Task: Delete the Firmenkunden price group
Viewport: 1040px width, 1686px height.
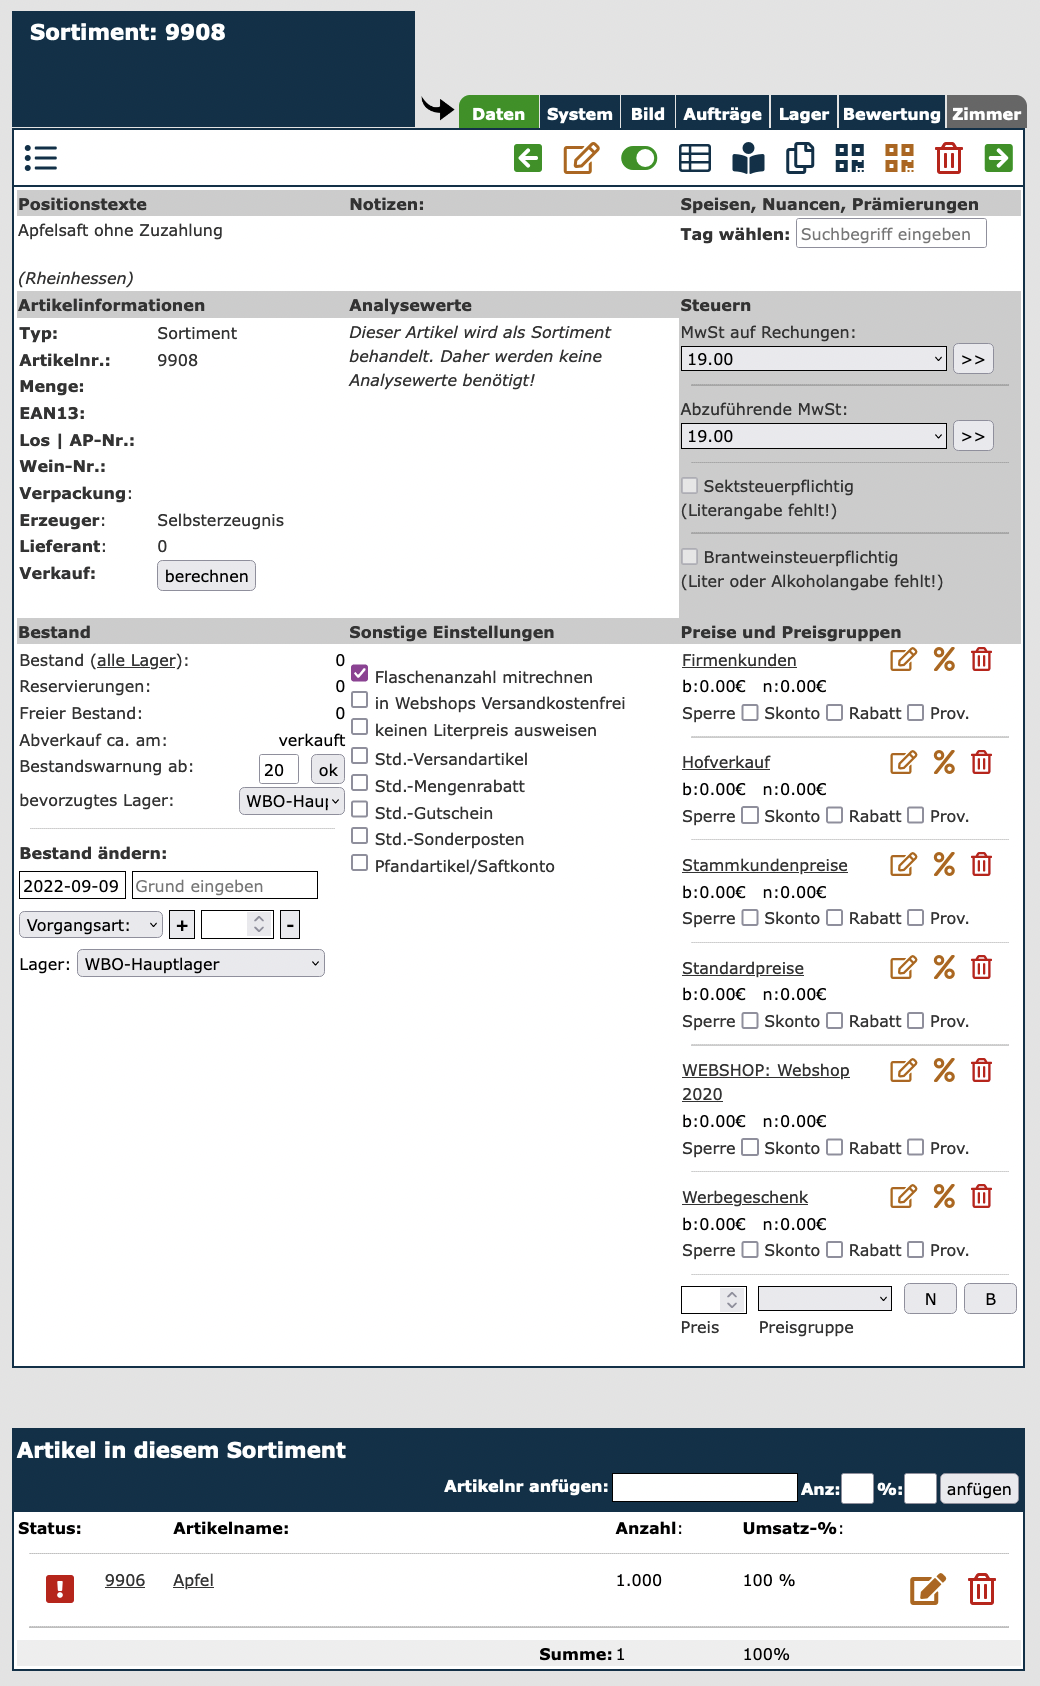Action: point(982,660)
